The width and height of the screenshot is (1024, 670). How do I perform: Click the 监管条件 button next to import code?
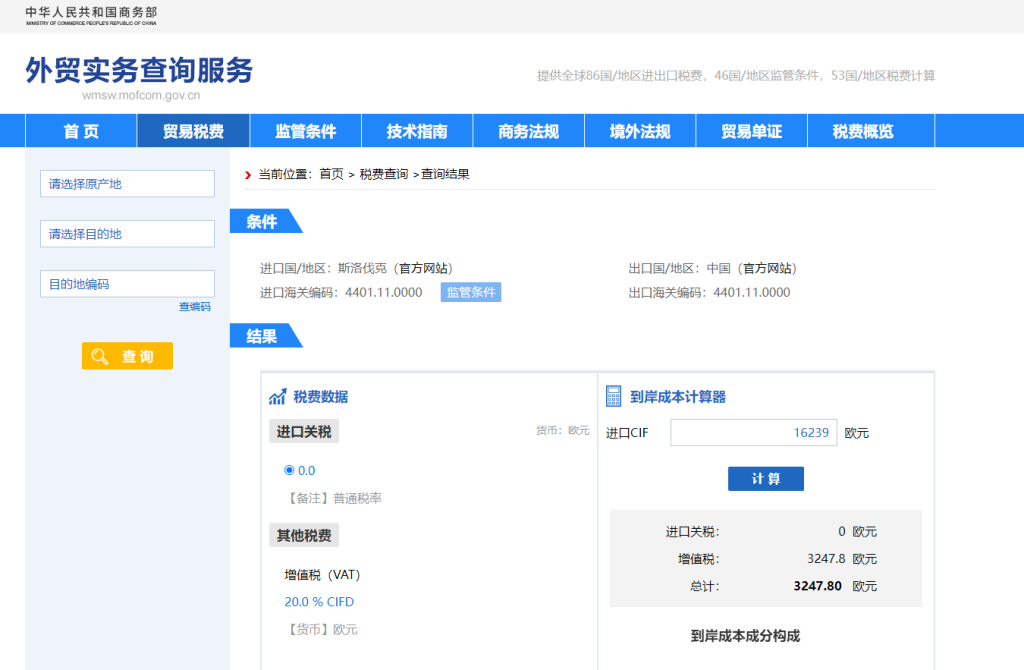[x=471, y=292]
